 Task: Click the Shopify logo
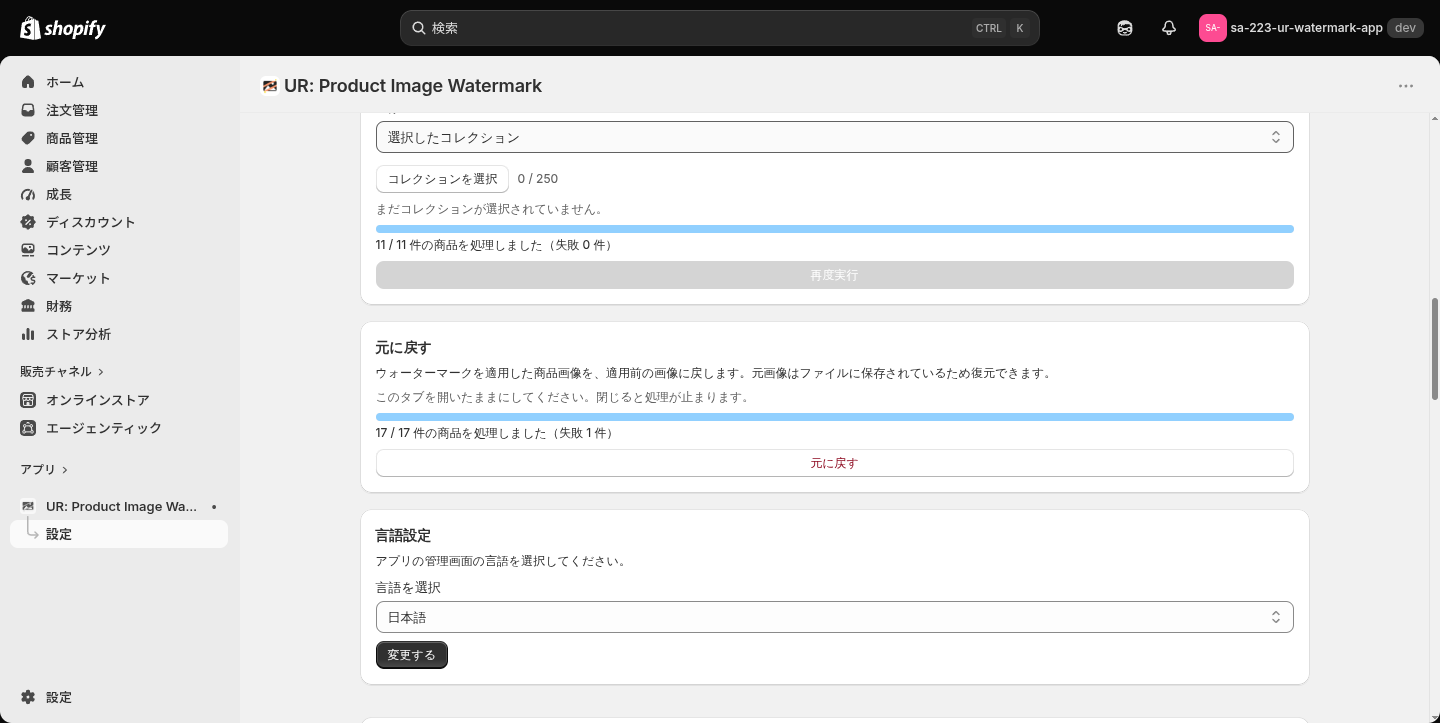pos(63,28)
